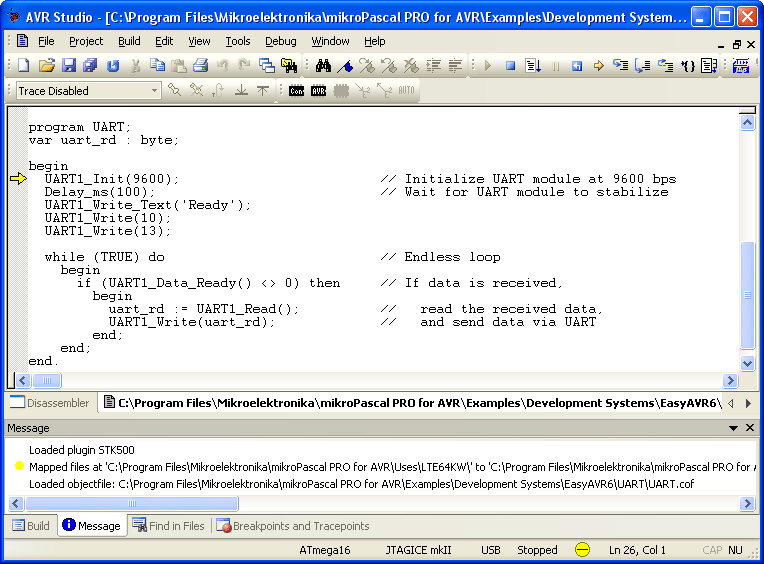Select the Message tab
Viewport: 764px width, 564px height.
pyautogui.click(x=92, y=526)
